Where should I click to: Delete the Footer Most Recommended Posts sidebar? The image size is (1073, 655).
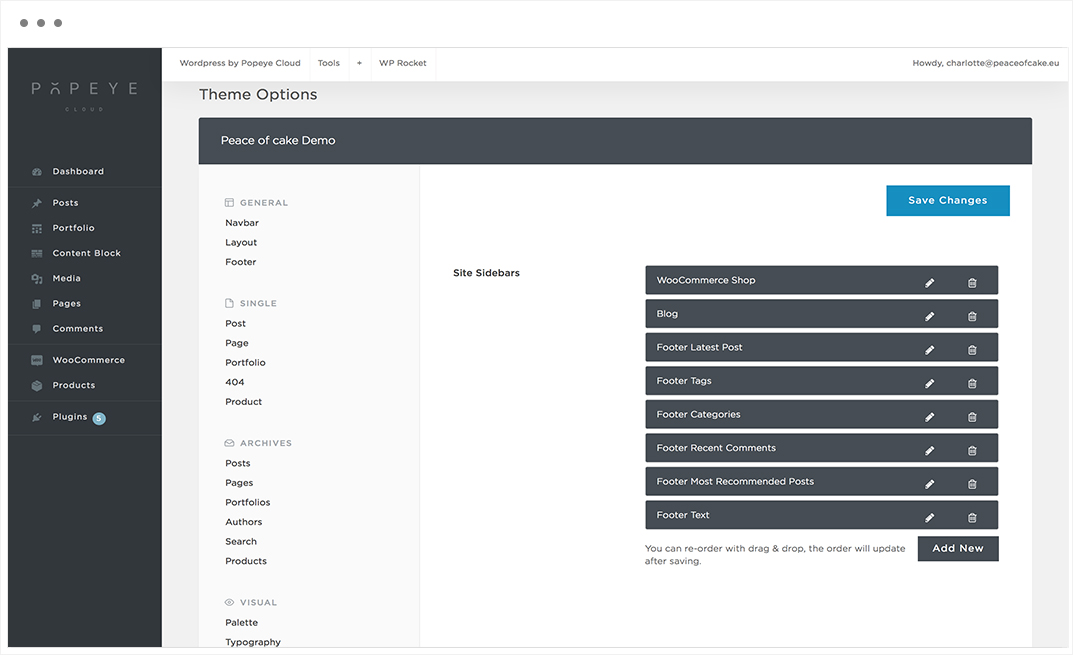click(972, 484)
